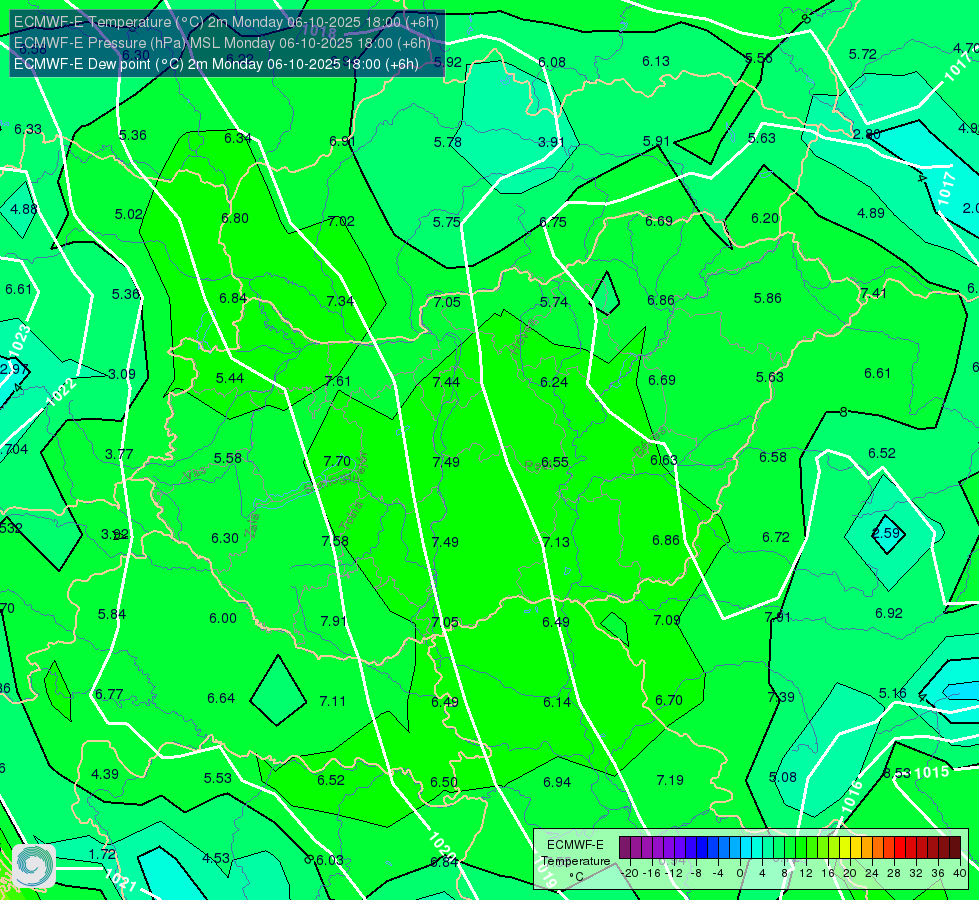Click the dew point value 6.80
Viewport: 979px width, 900px height.
click(235, 218)
